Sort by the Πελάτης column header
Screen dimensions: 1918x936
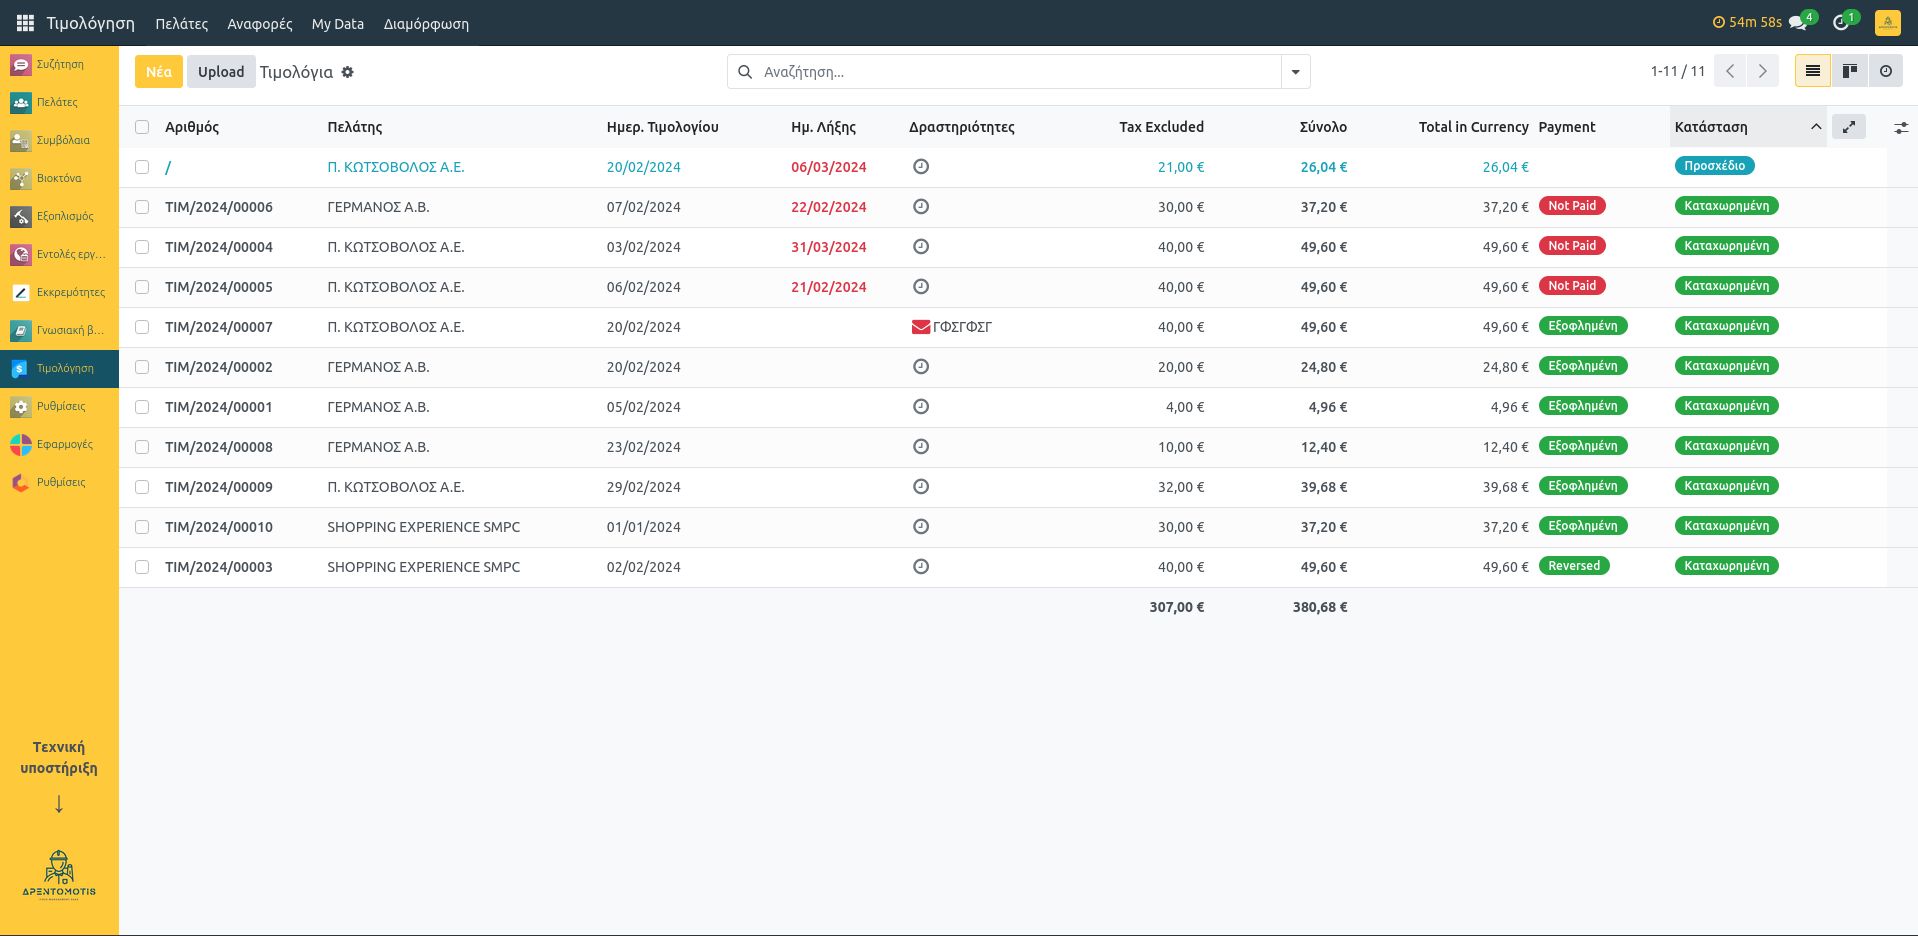coord(355,127)
